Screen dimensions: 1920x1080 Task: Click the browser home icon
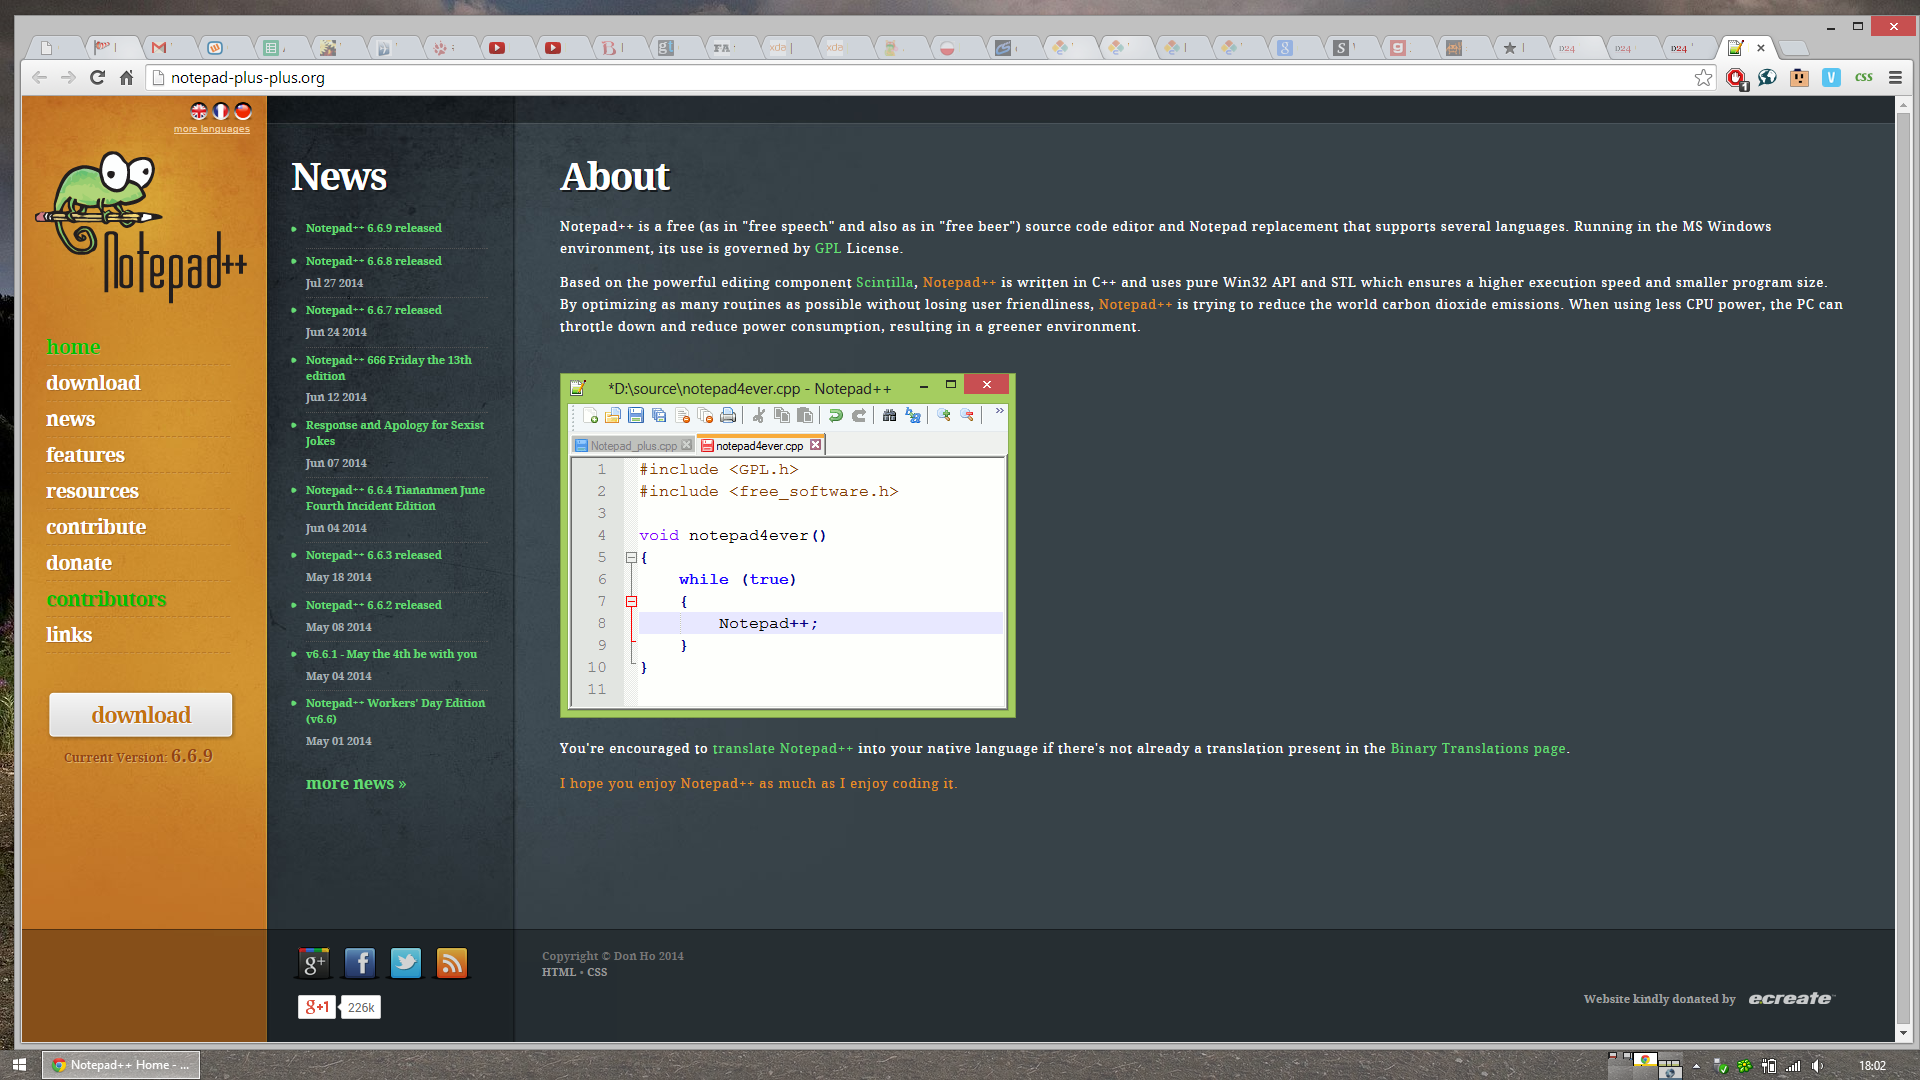pyautogui.click(x=126, y=78)
